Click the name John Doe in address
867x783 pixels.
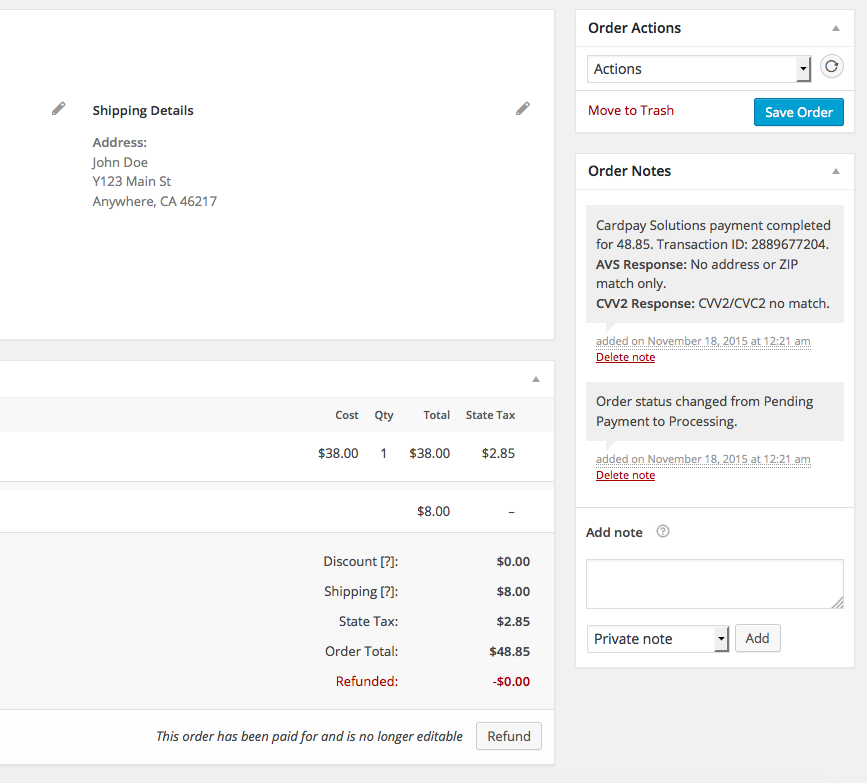pyautogui.click(x=120, y=162)
